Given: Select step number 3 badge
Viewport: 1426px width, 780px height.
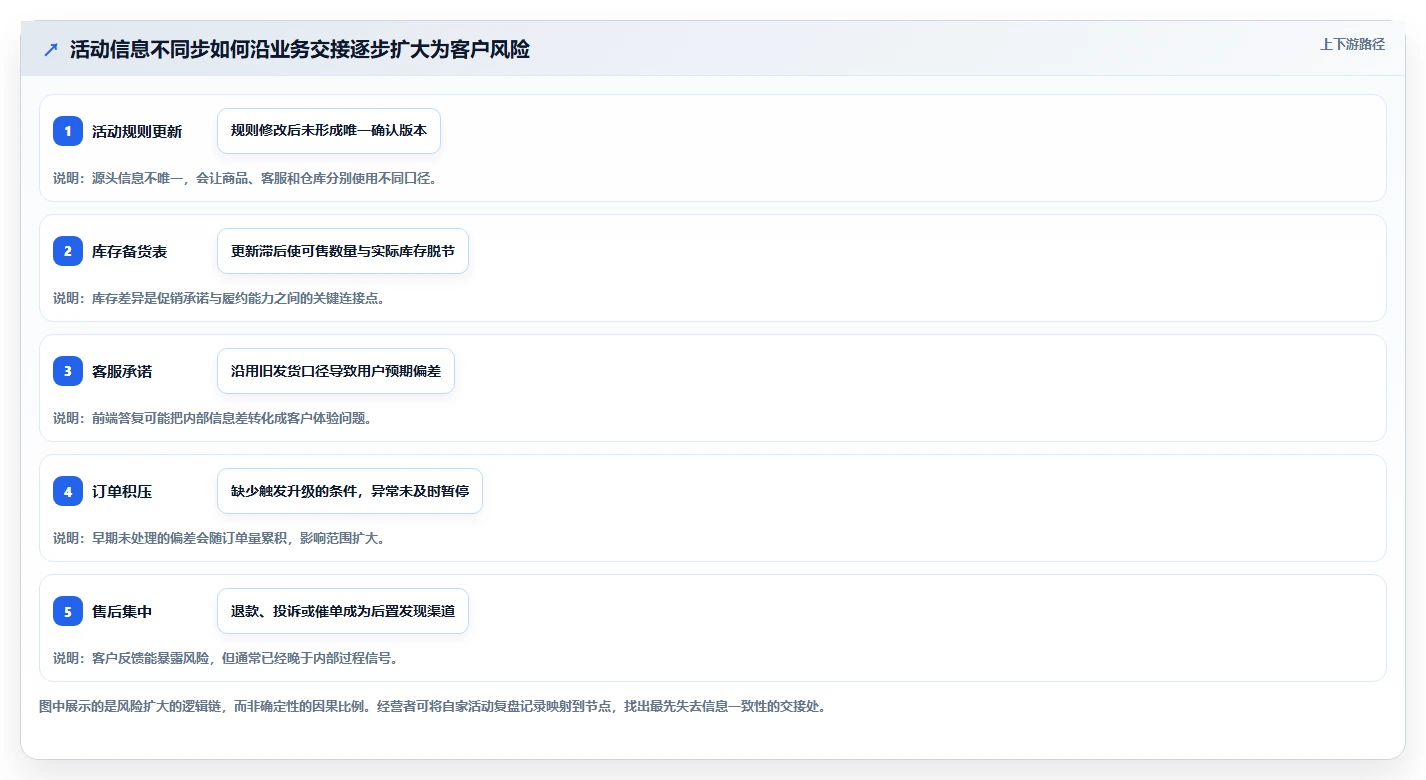Looking at the screenshot, I should [x=68, y=371].
